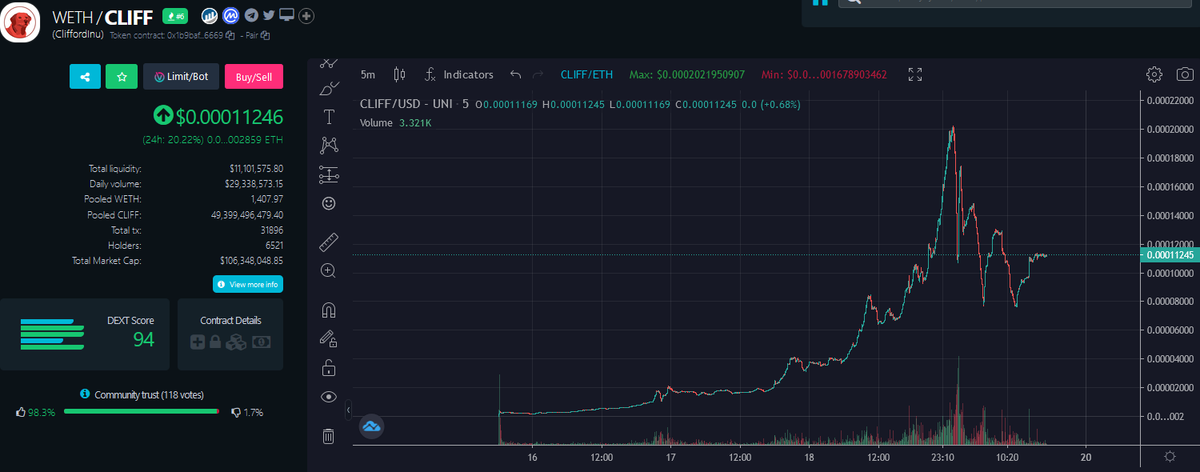Image resolution: width=1200 pixels, height=472 pixels.
Task: Select the ruler measure tool
Action: pos(328,242)
